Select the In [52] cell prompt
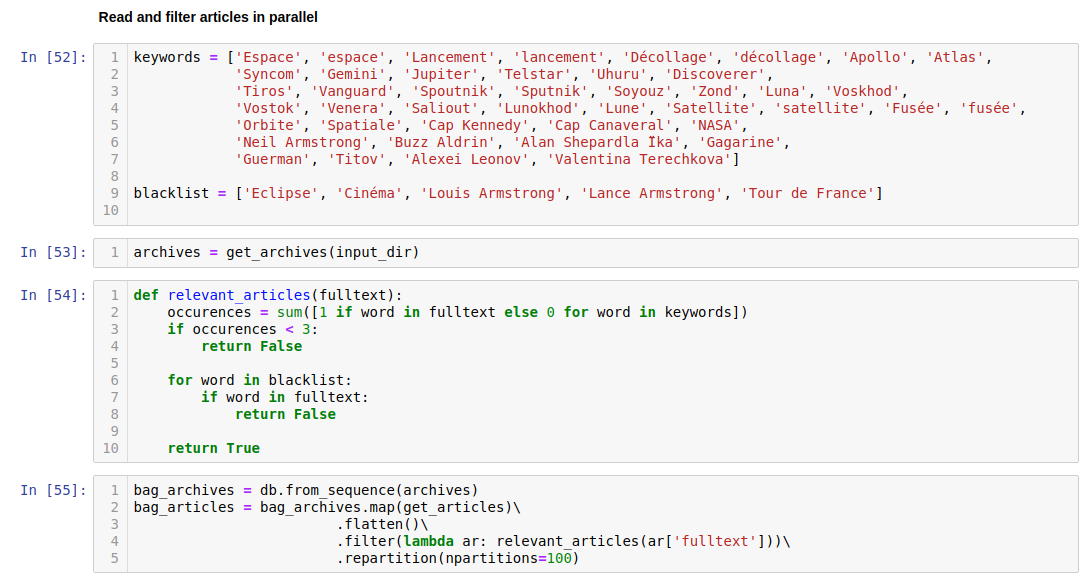The width and height of the screenshot is (1088, 579). 53,58
